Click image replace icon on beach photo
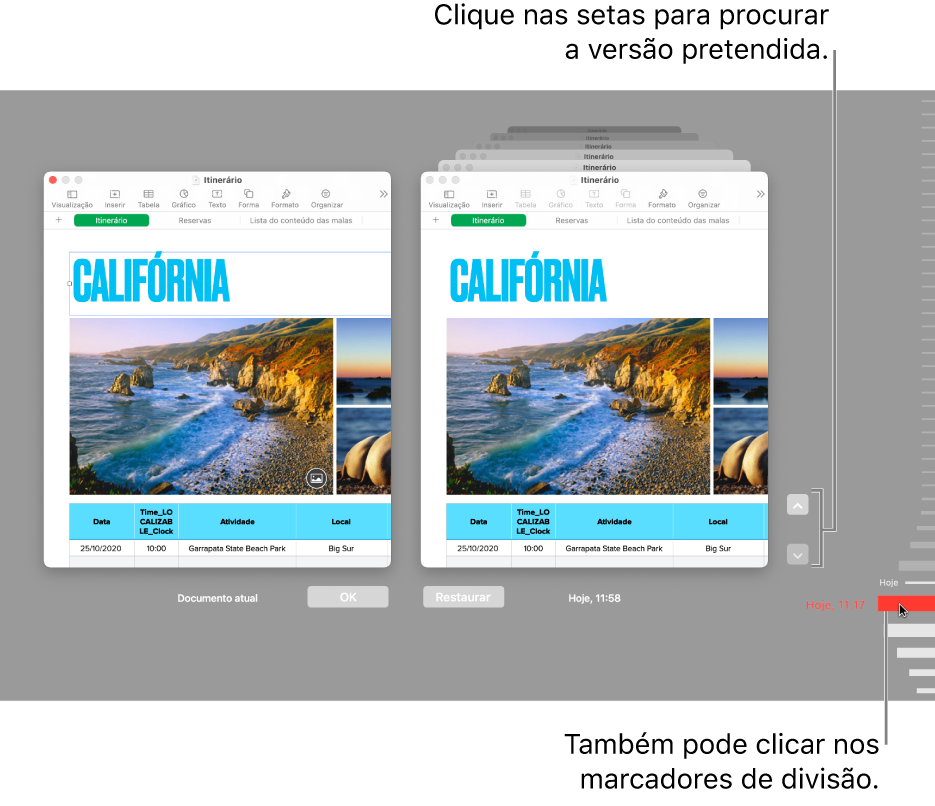The height and width of the screenshot is (806, 935). click(x=316, y=478)
